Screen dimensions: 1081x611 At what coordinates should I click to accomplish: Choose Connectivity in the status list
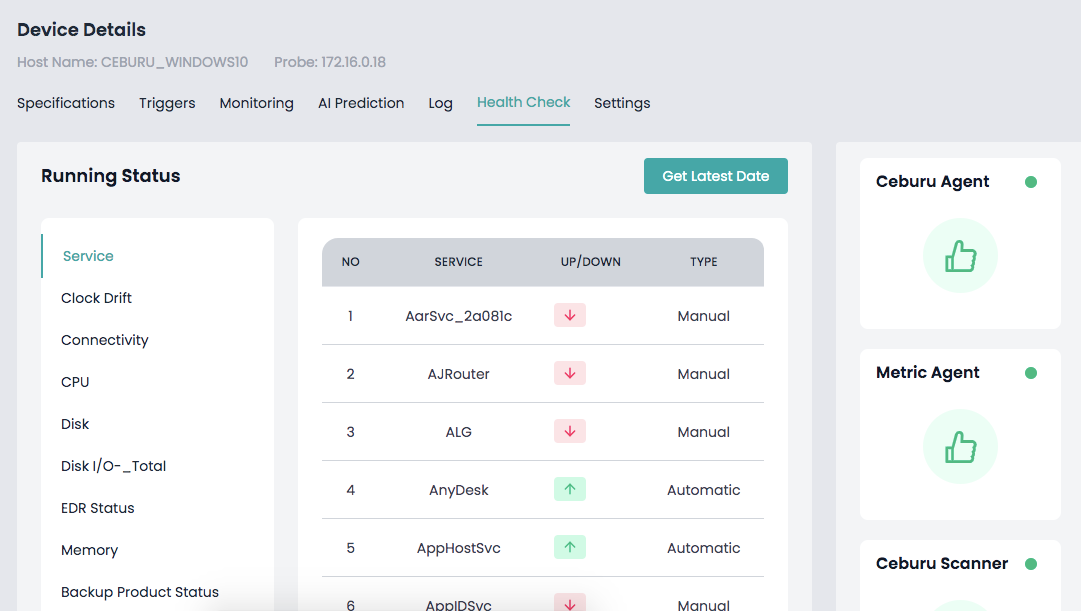(x=104, y=340)
